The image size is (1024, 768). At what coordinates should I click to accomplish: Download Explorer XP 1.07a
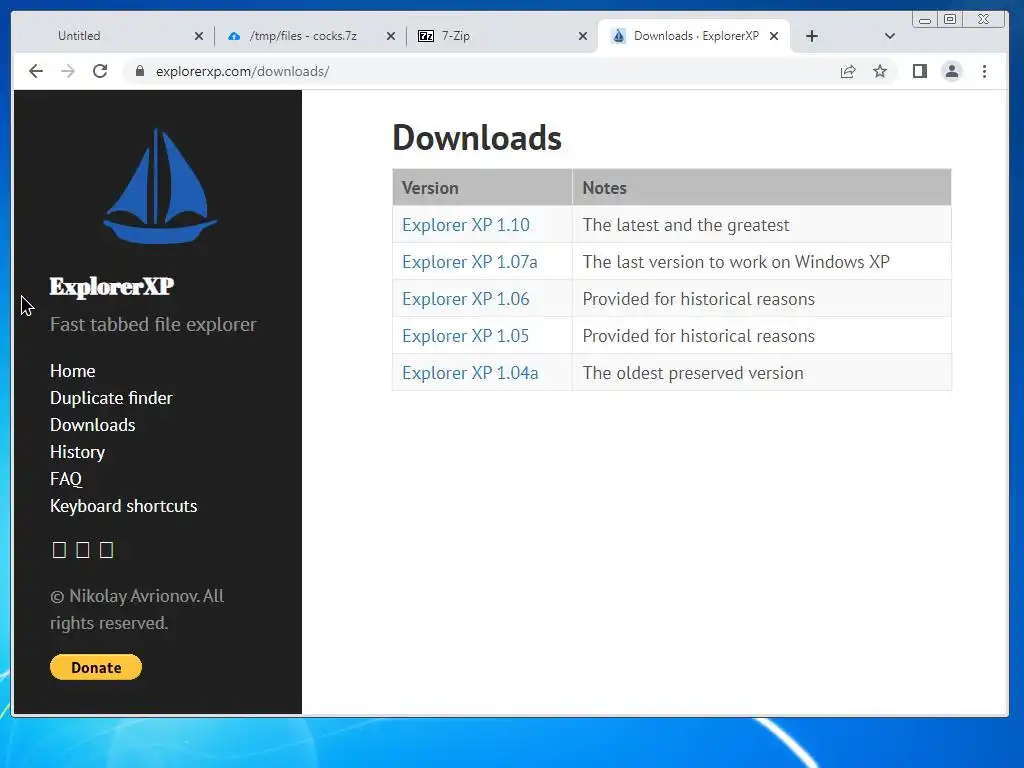click(x=470, y=262)
